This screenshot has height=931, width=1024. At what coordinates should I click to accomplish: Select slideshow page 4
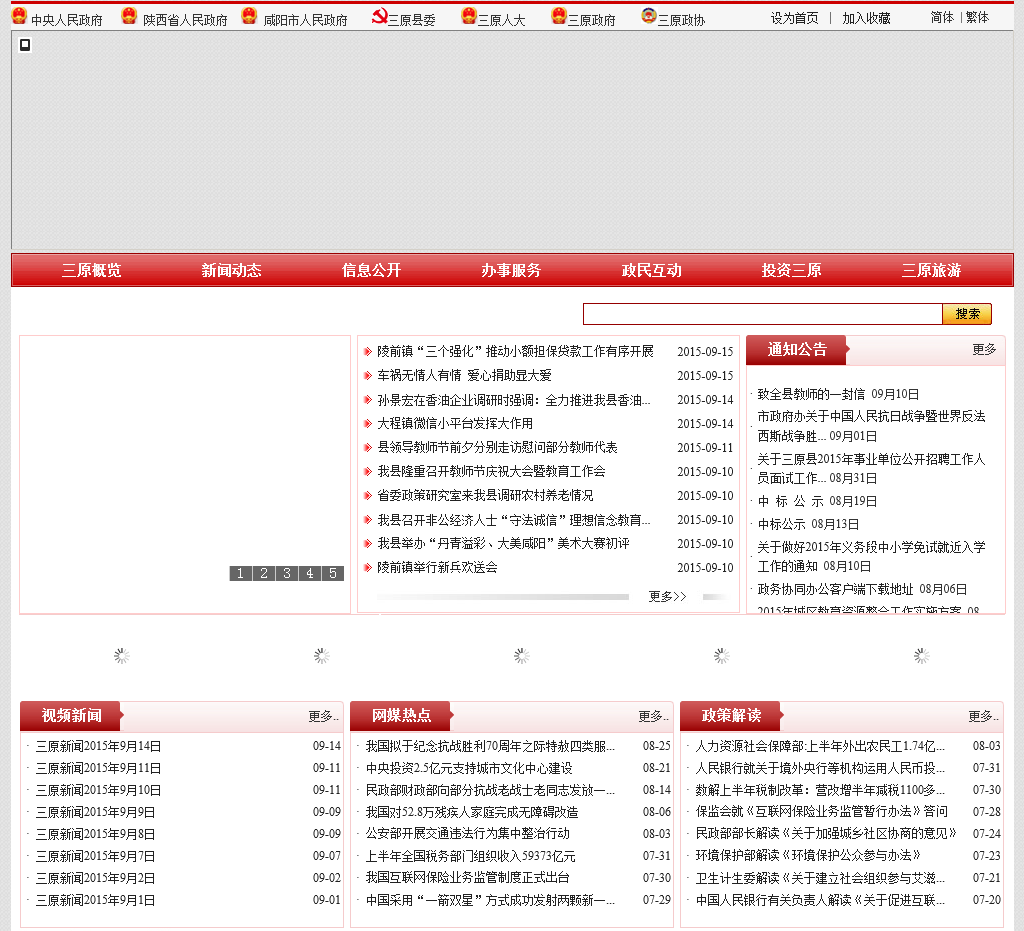click(x=310, y=573)
